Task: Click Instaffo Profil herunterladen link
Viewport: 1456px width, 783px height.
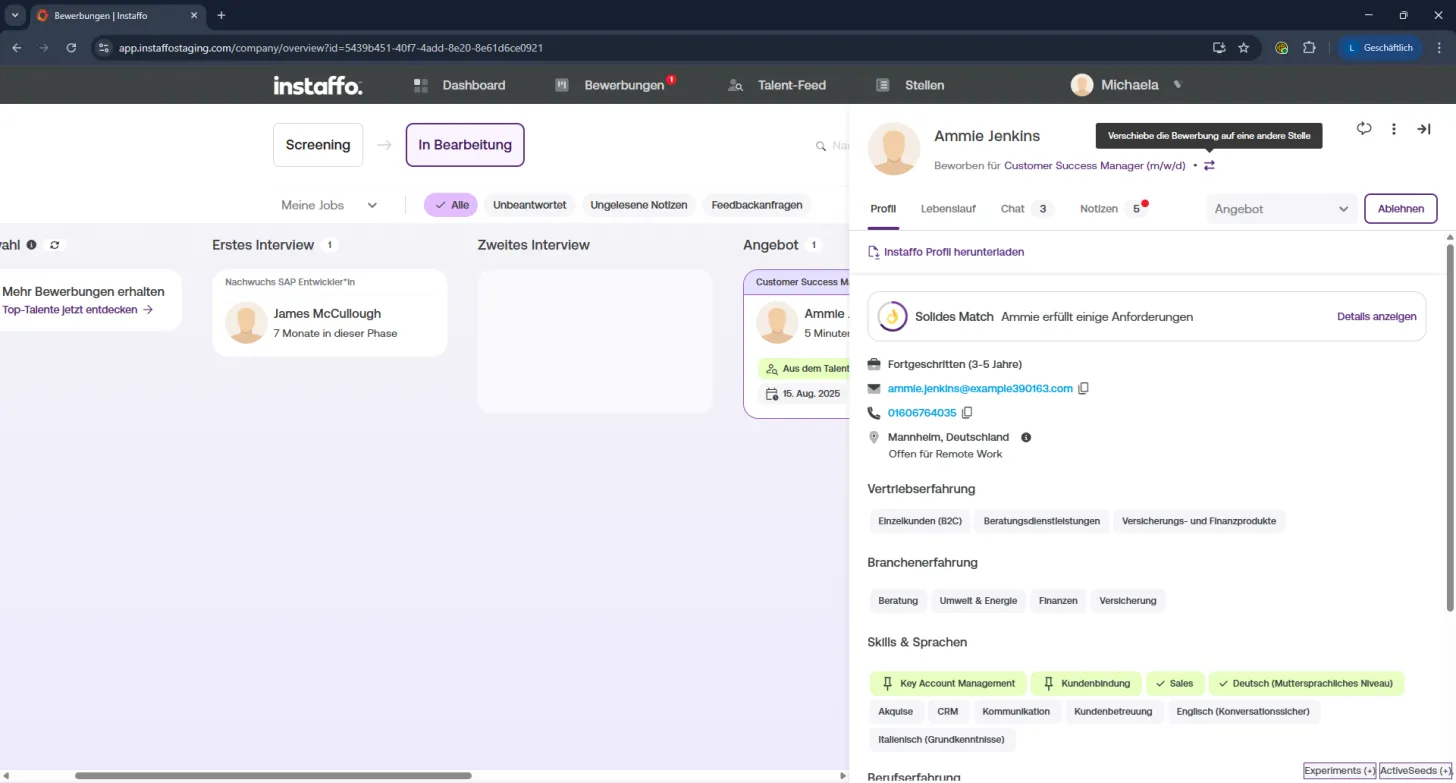Action: coord(946,252)
